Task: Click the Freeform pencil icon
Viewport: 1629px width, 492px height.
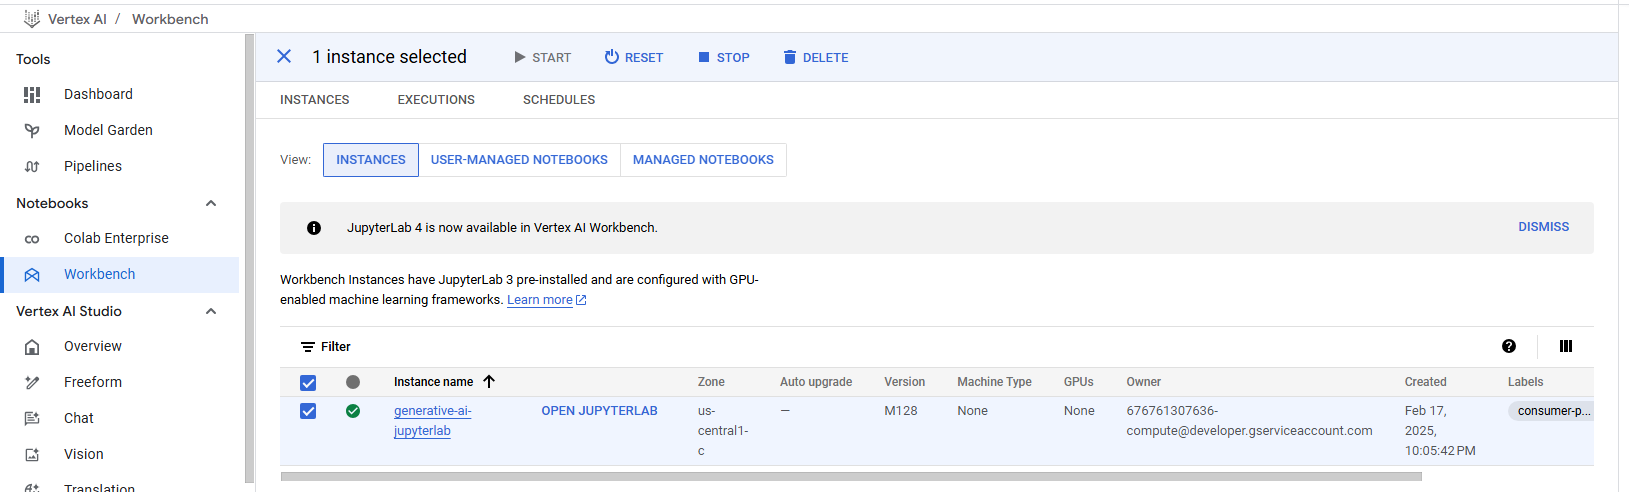Action: click(32, 382)
